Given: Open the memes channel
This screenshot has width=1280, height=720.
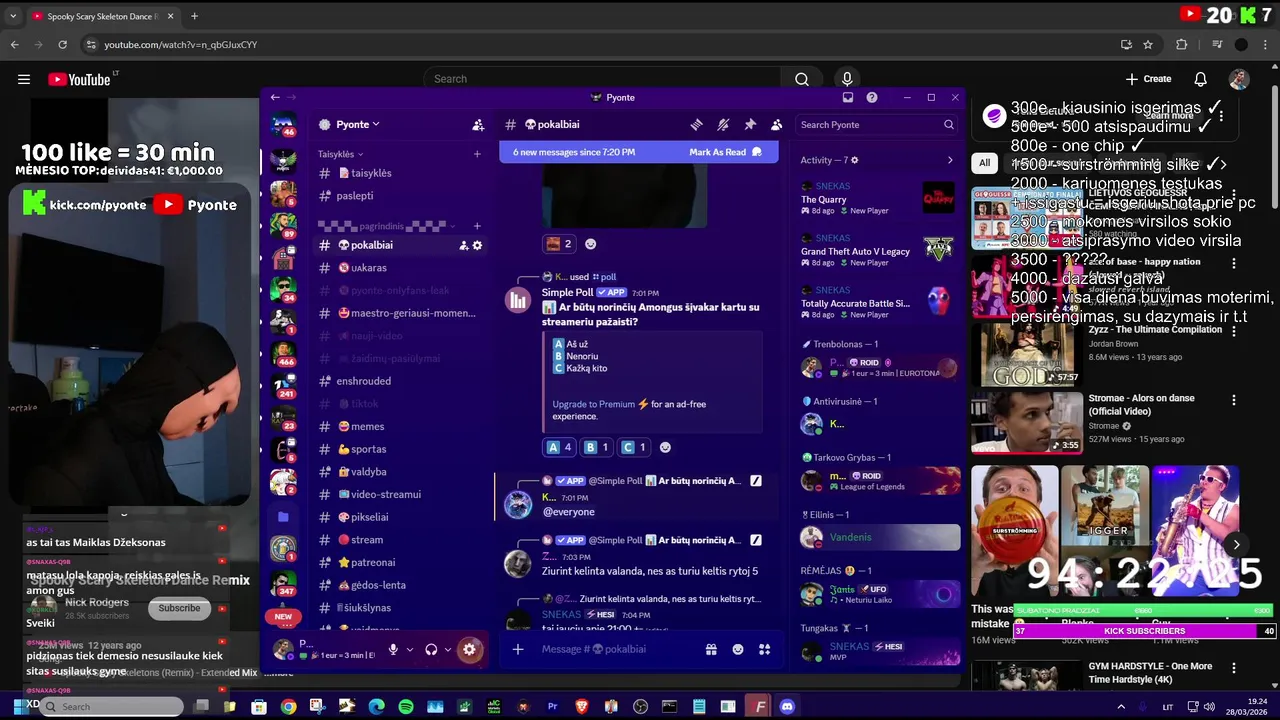Looking at the screenshot, I should tap(400, 426).
